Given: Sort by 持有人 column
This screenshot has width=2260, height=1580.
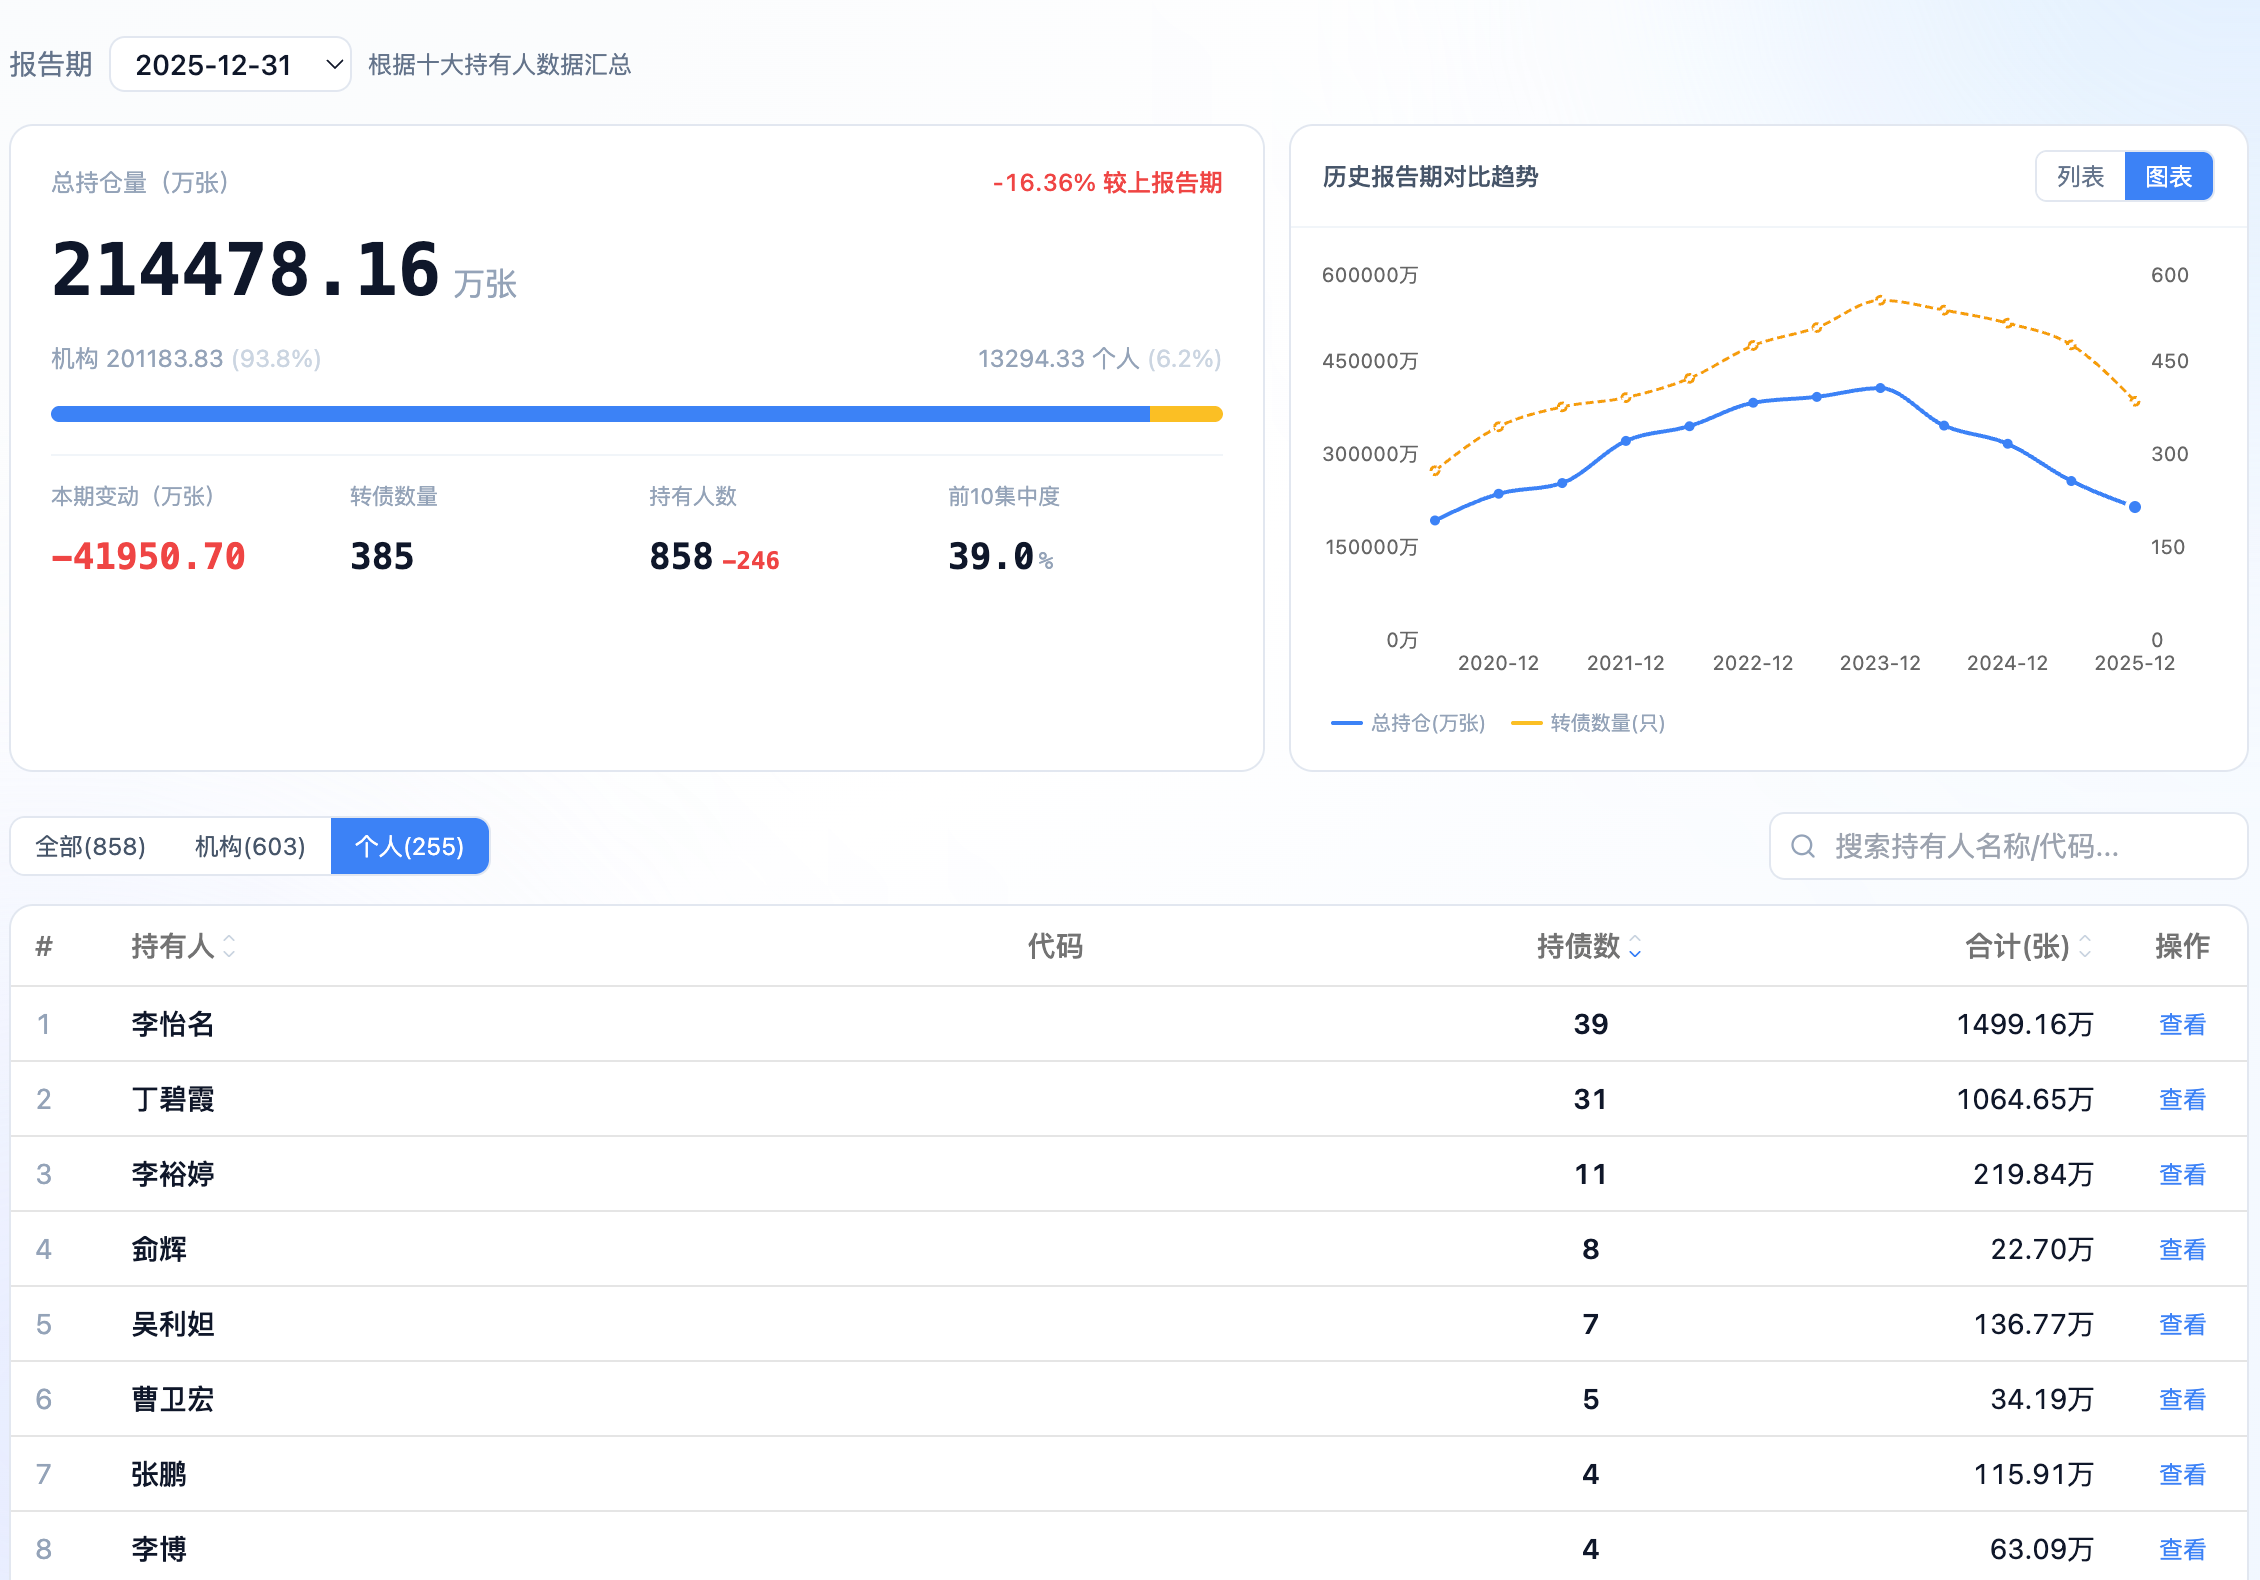Looking at the screenshot, I should 183,946.
